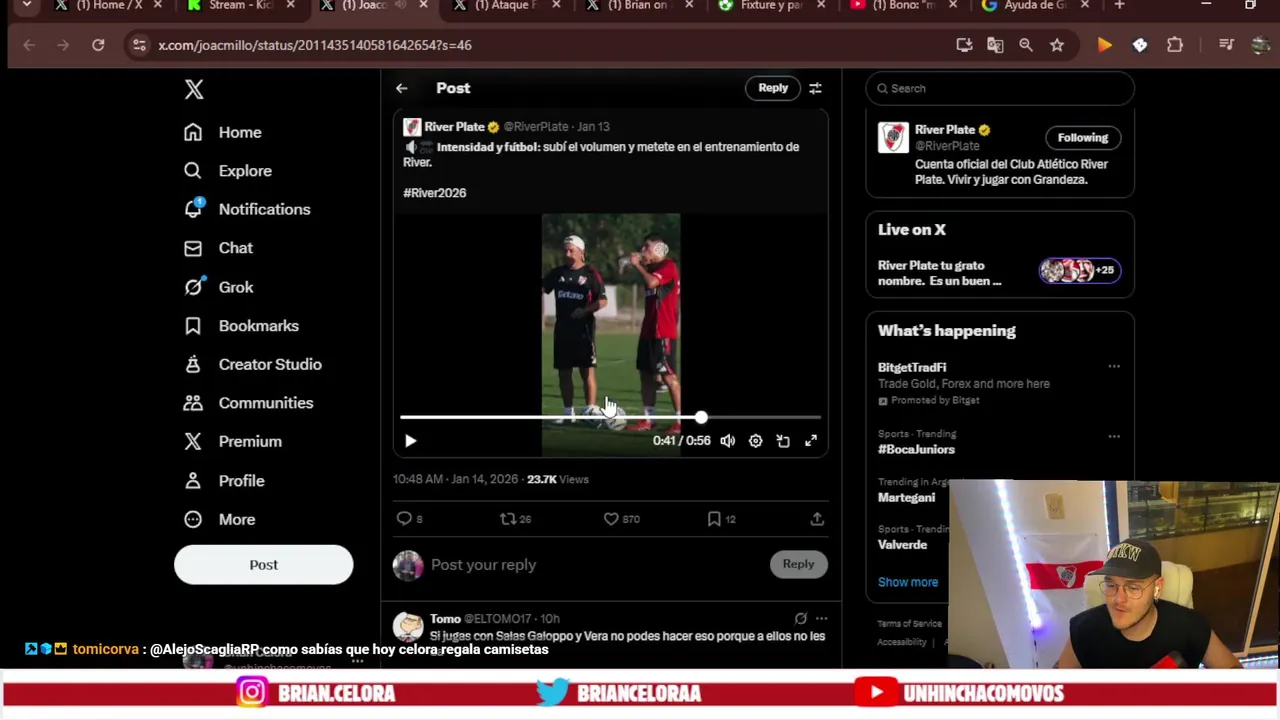This screenshot has height=720, width=1280.
Task: Open the Martegani trend
Action: point(907,498)
